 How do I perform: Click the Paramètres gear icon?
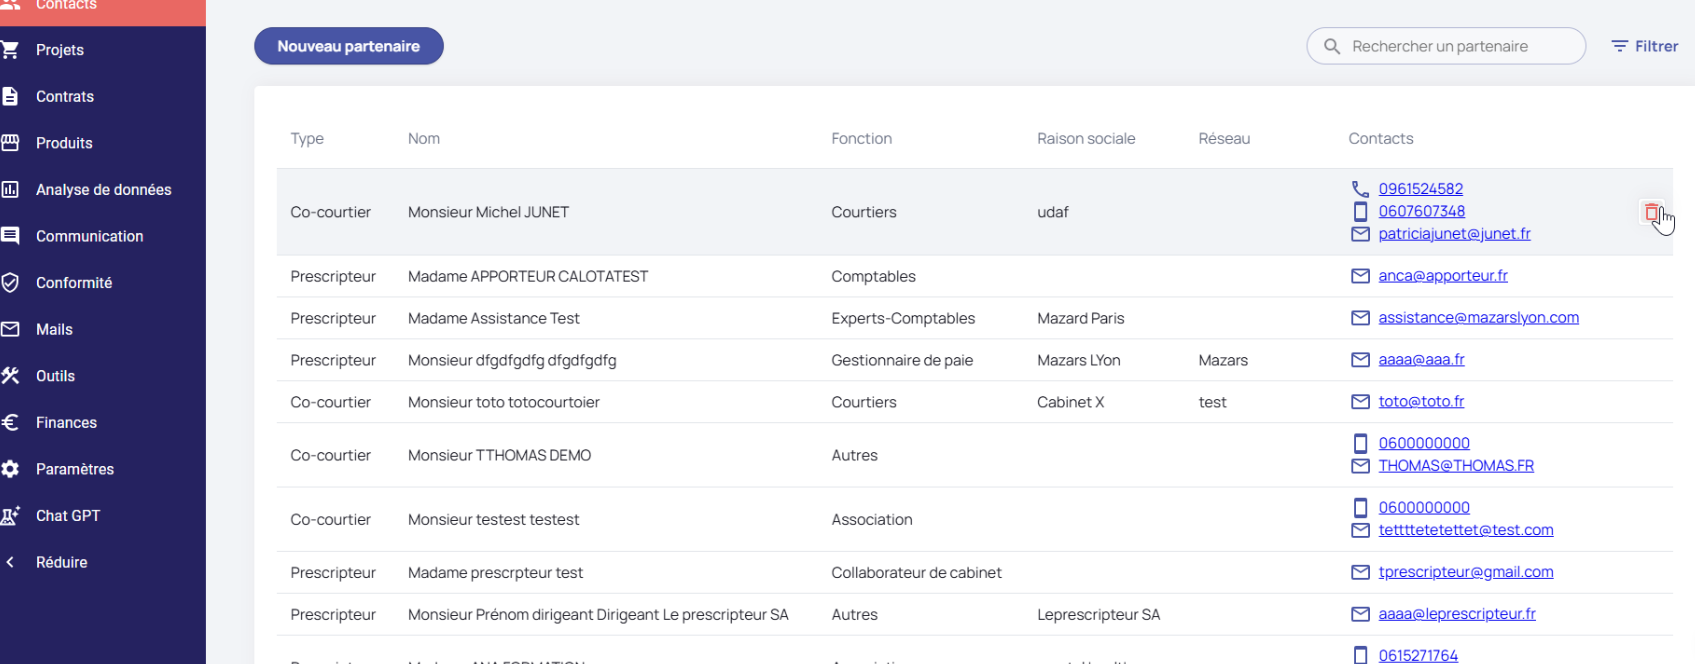pos(11,469)
